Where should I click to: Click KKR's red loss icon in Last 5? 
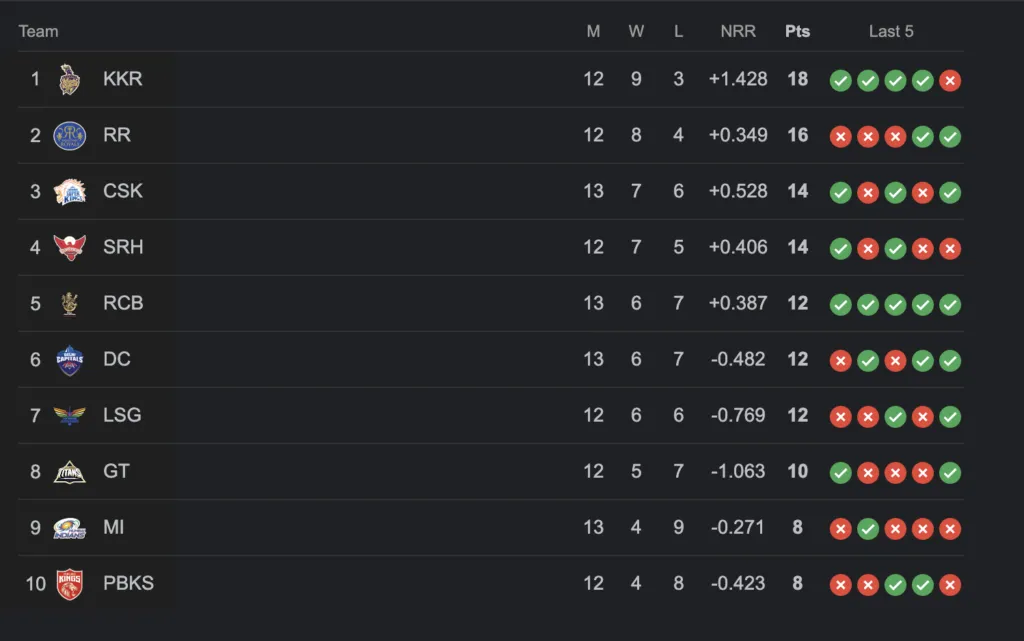950,80
